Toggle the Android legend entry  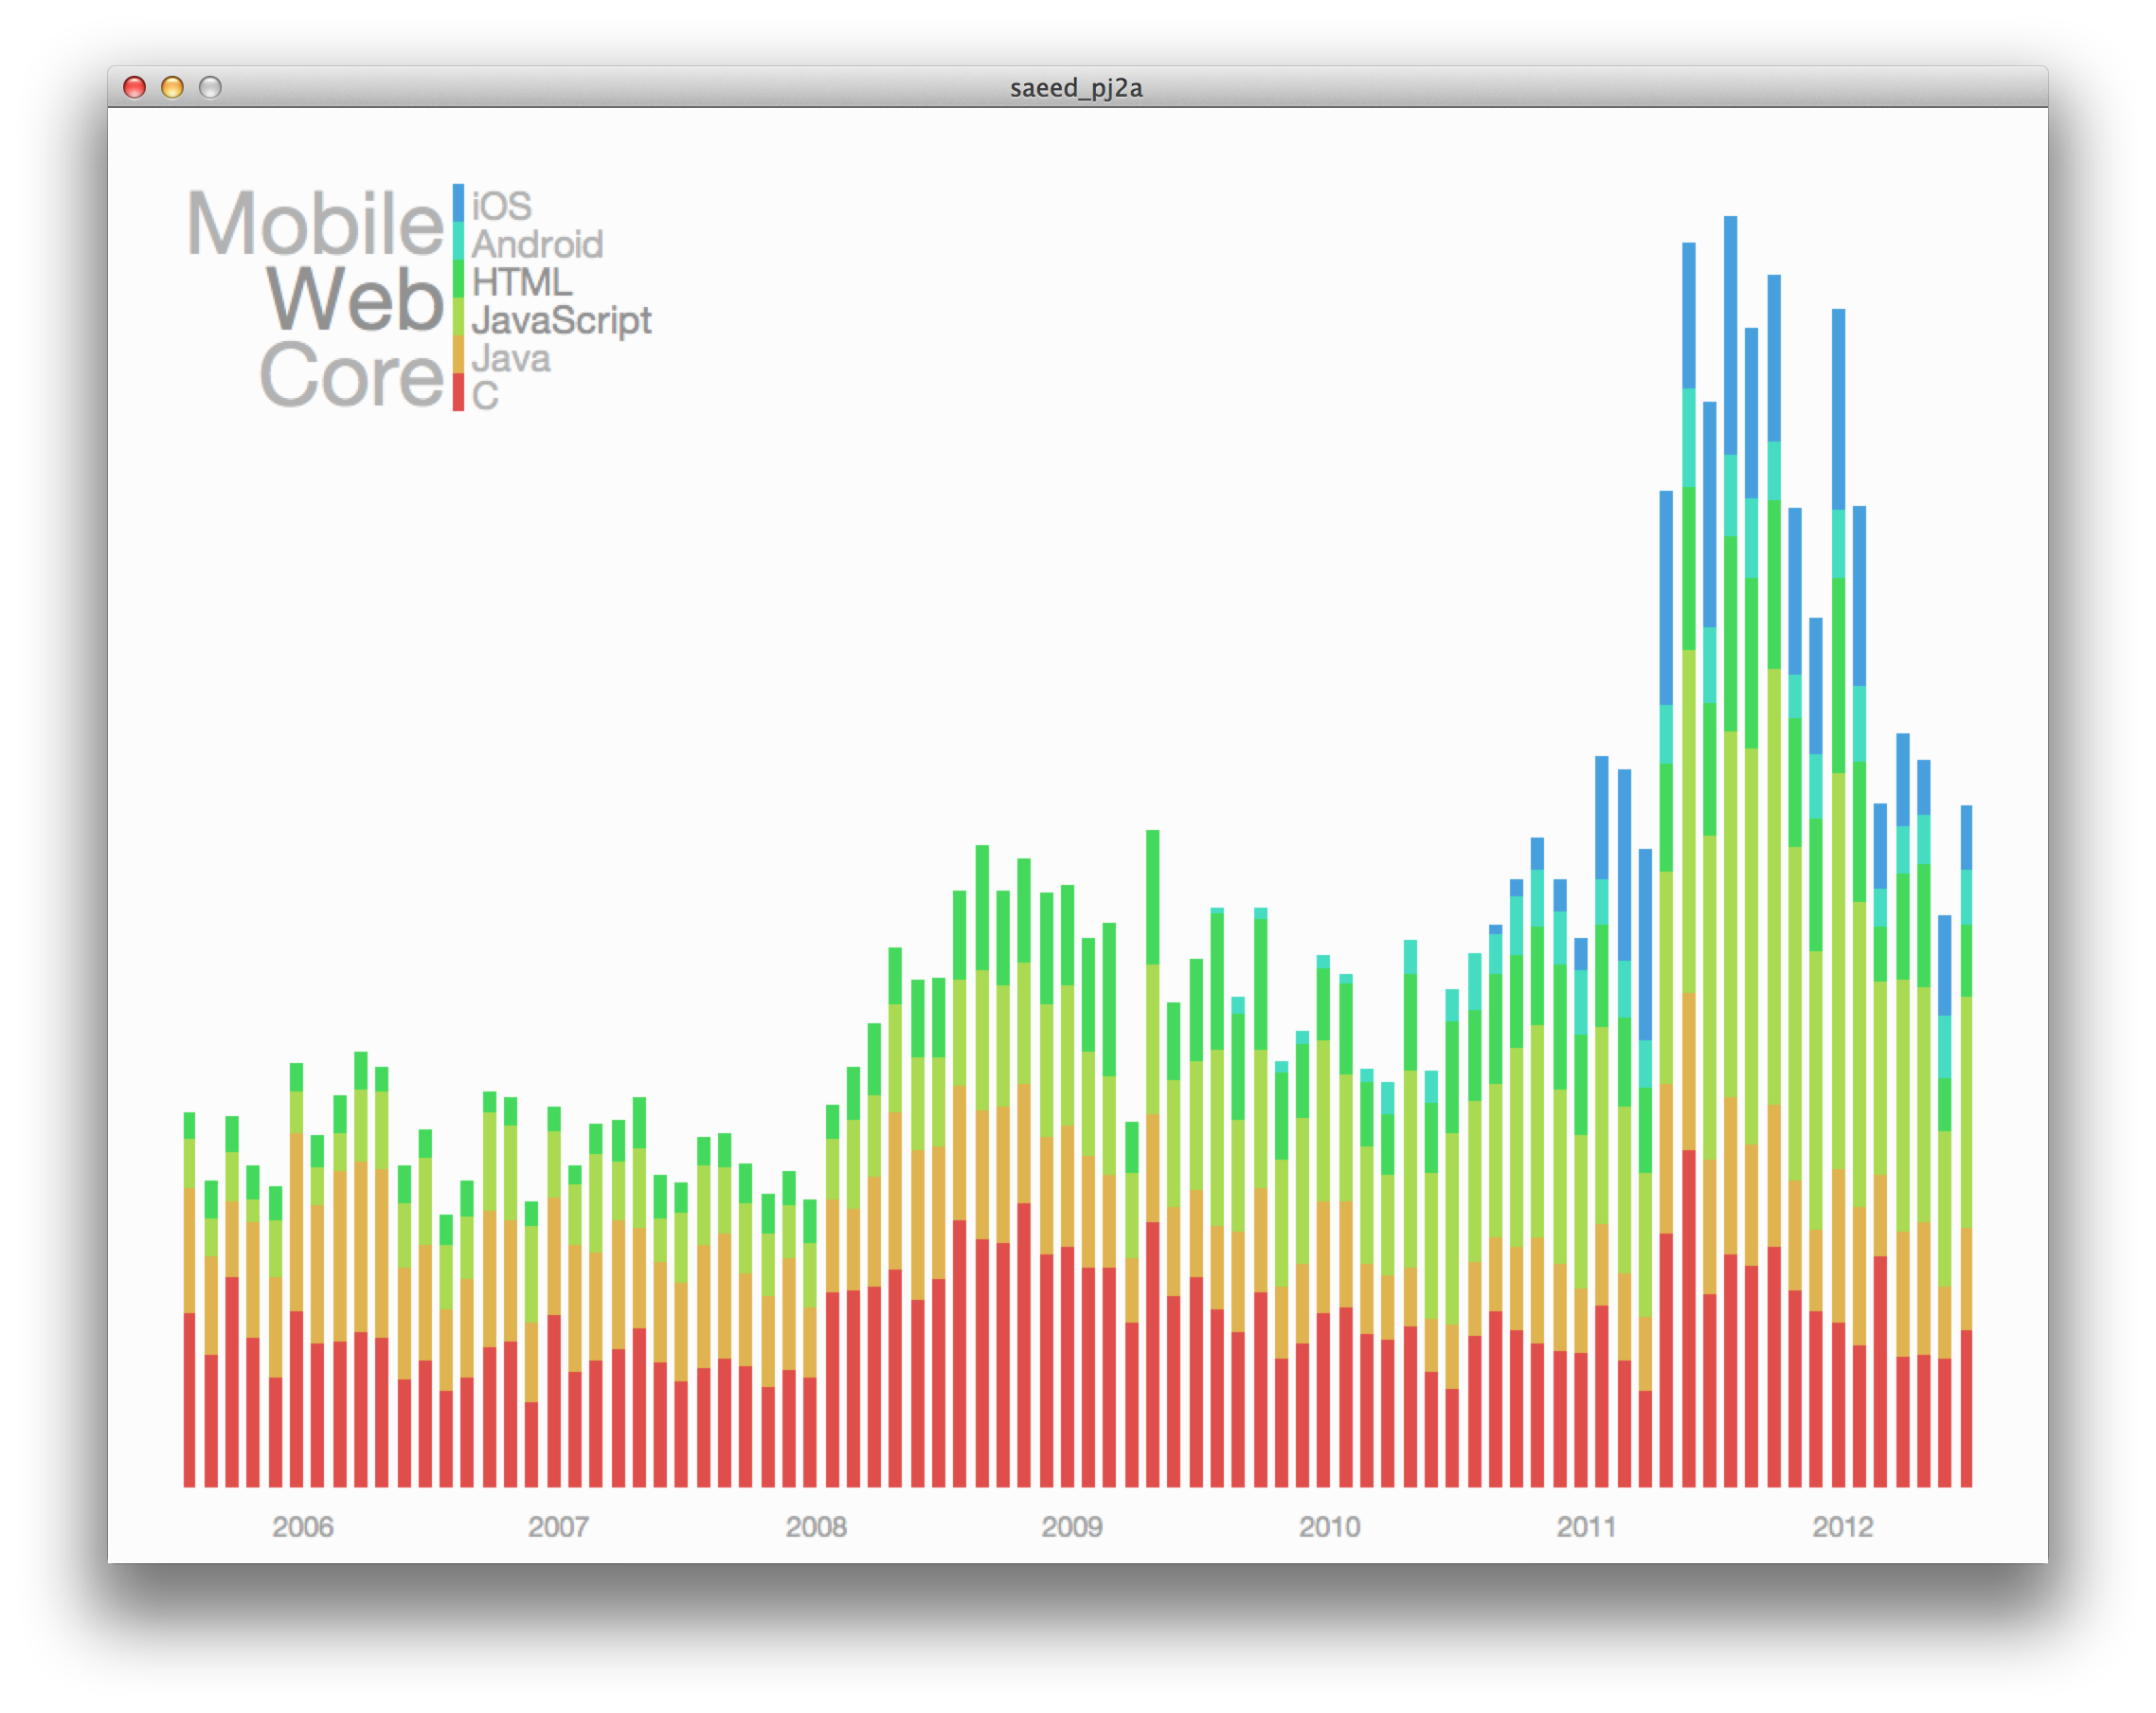pos(537,244)
